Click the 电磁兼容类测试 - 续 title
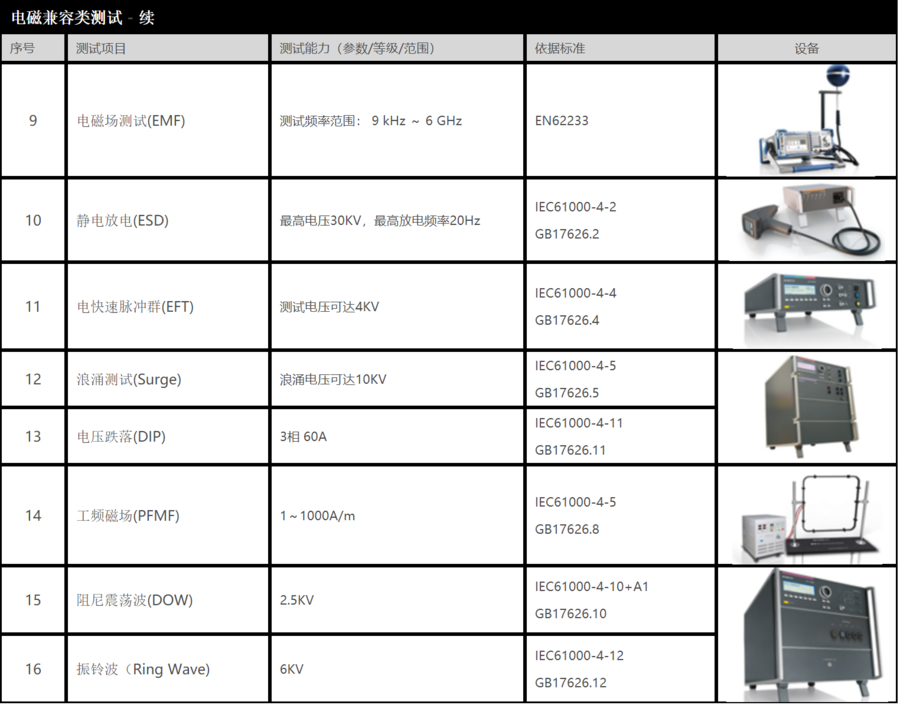900x705 pixels. (x=83, y=17)
